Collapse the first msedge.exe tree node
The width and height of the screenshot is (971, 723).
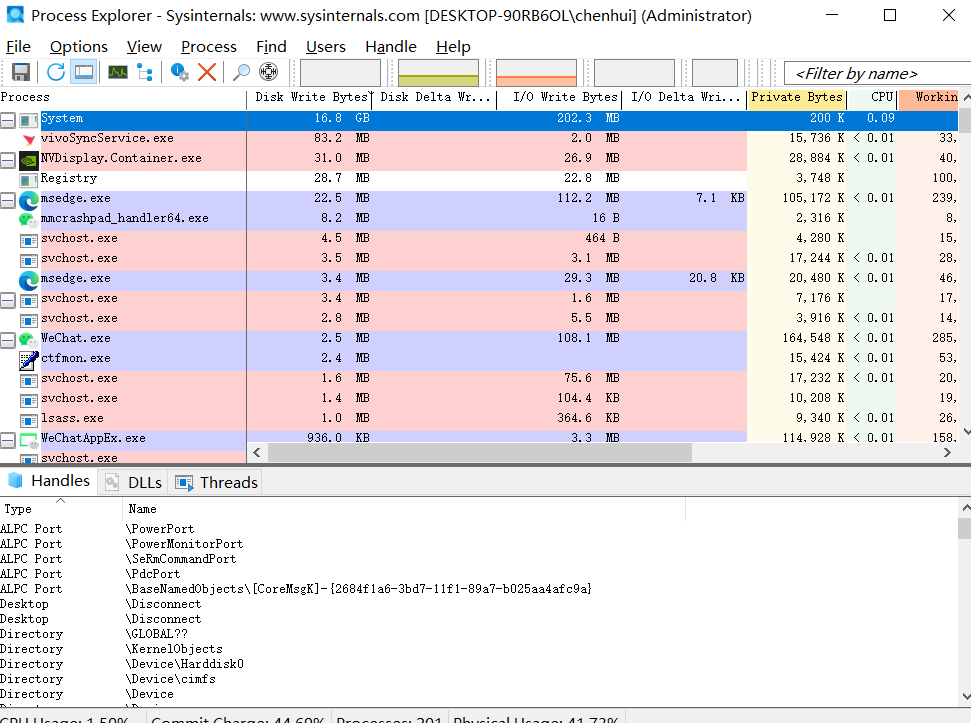(7, 201)
